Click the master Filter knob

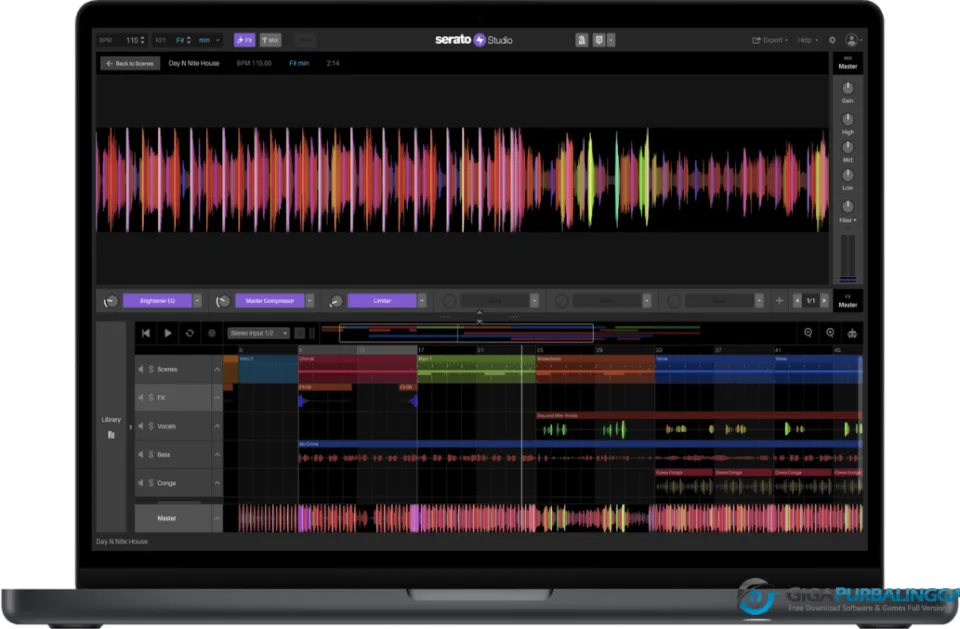click(x=847, y=206)
